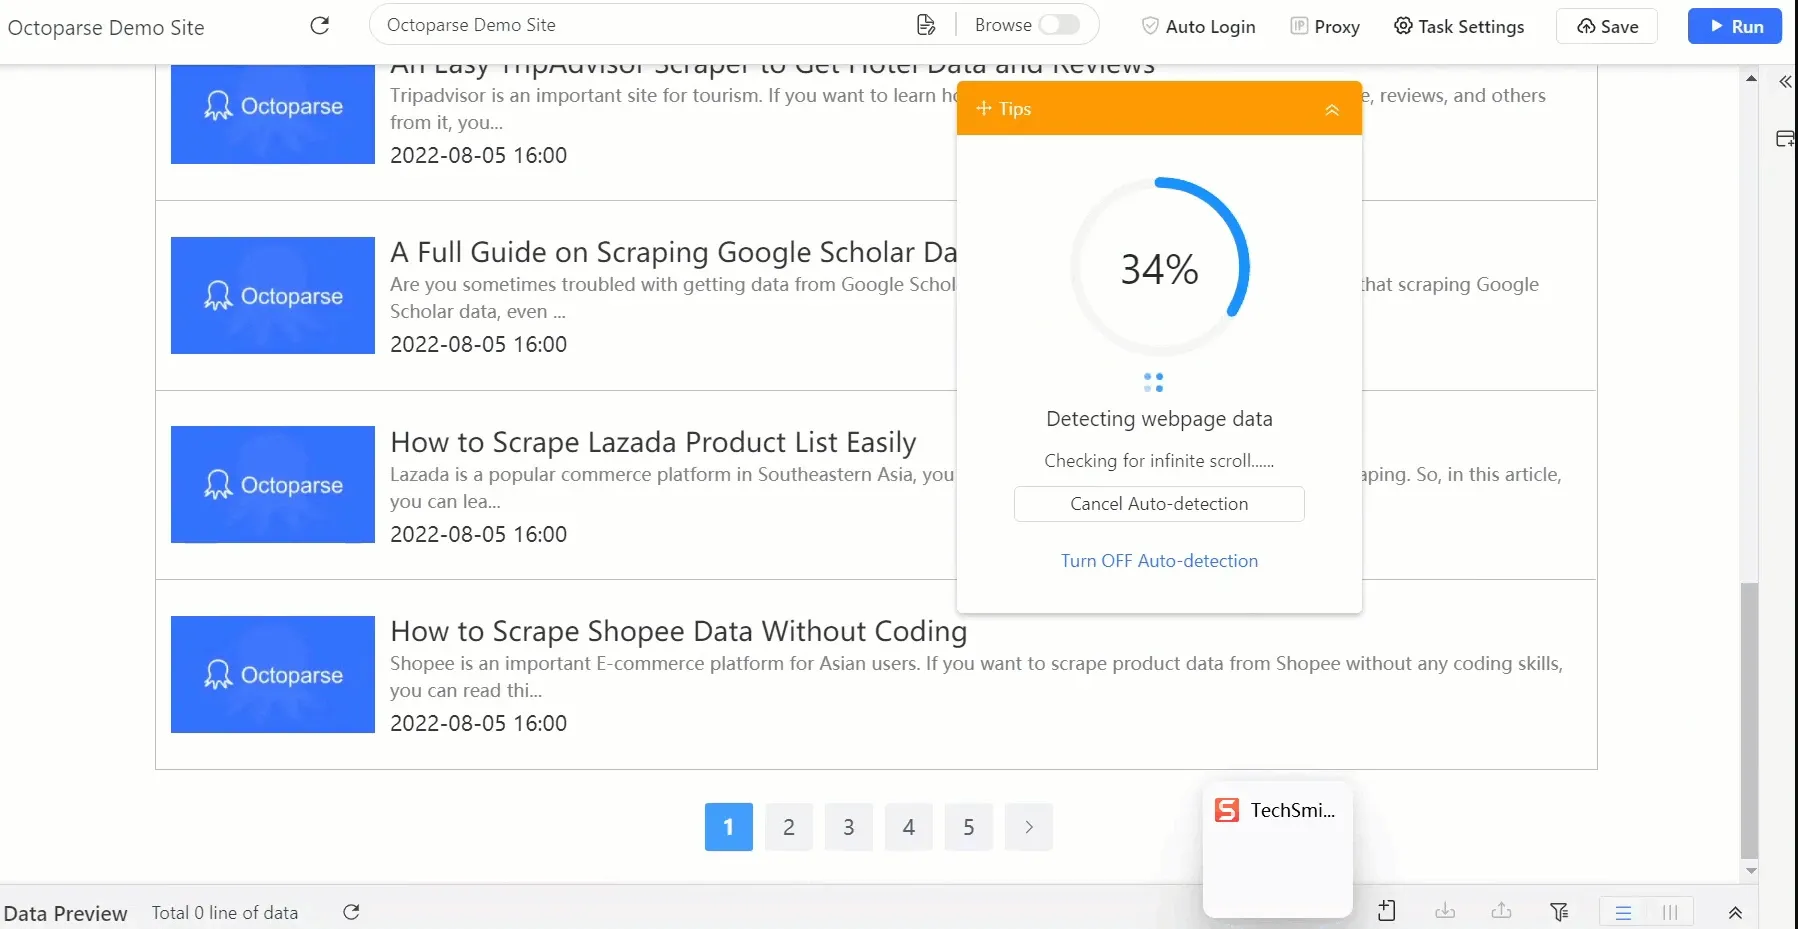Click the panel icon below the side chevron
The image size is (1798, 929).
(1785, 139)
